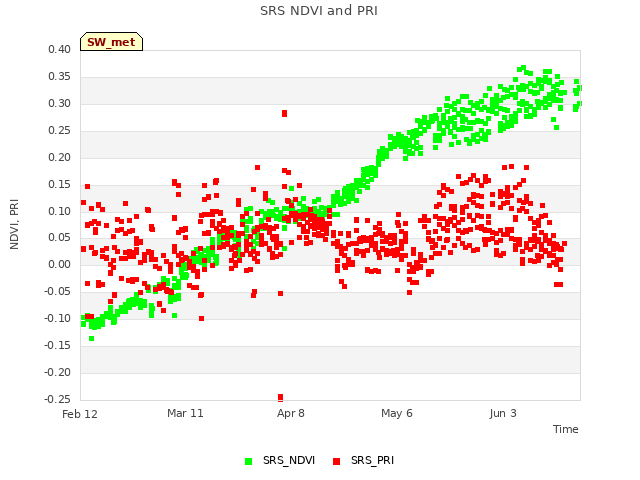Screen dimensions: 640x480
Task: Click the 0.05 y-axis value
Action: (60, 238)
